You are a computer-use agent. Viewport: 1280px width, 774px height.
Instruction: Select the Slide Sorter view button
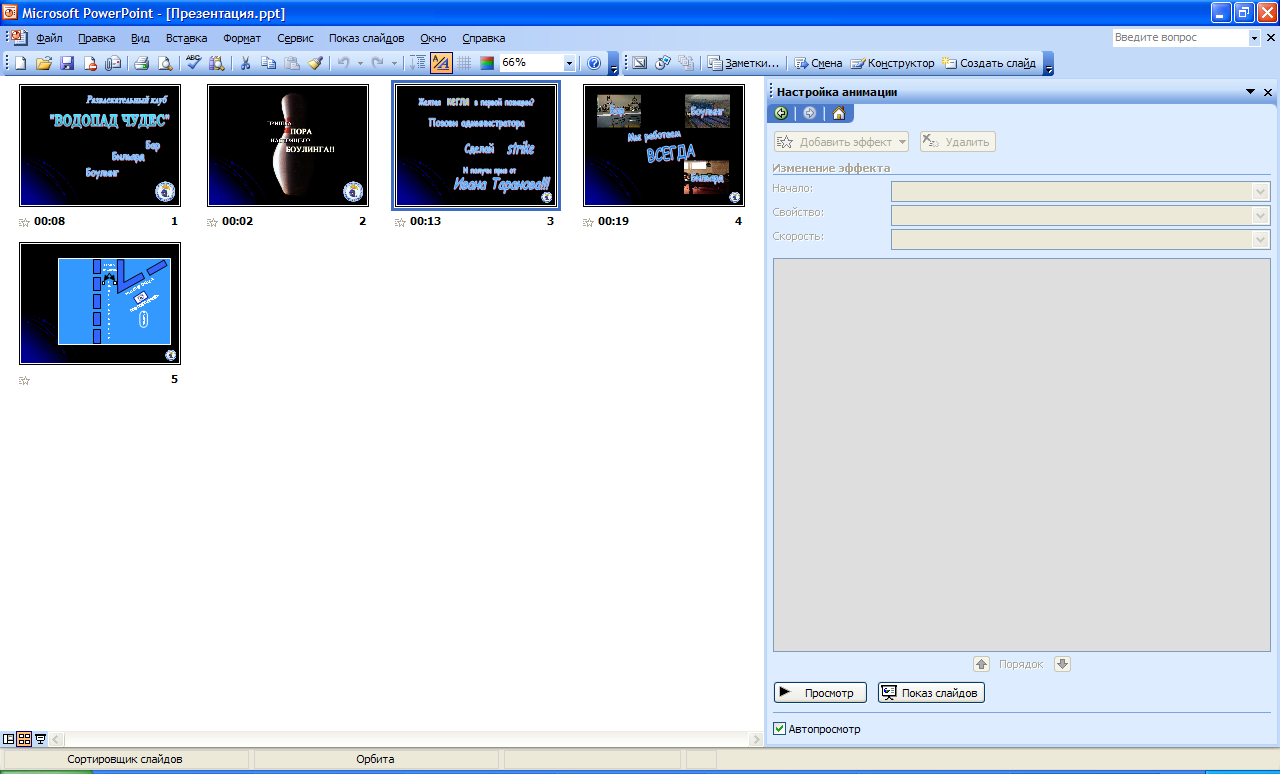25,739
